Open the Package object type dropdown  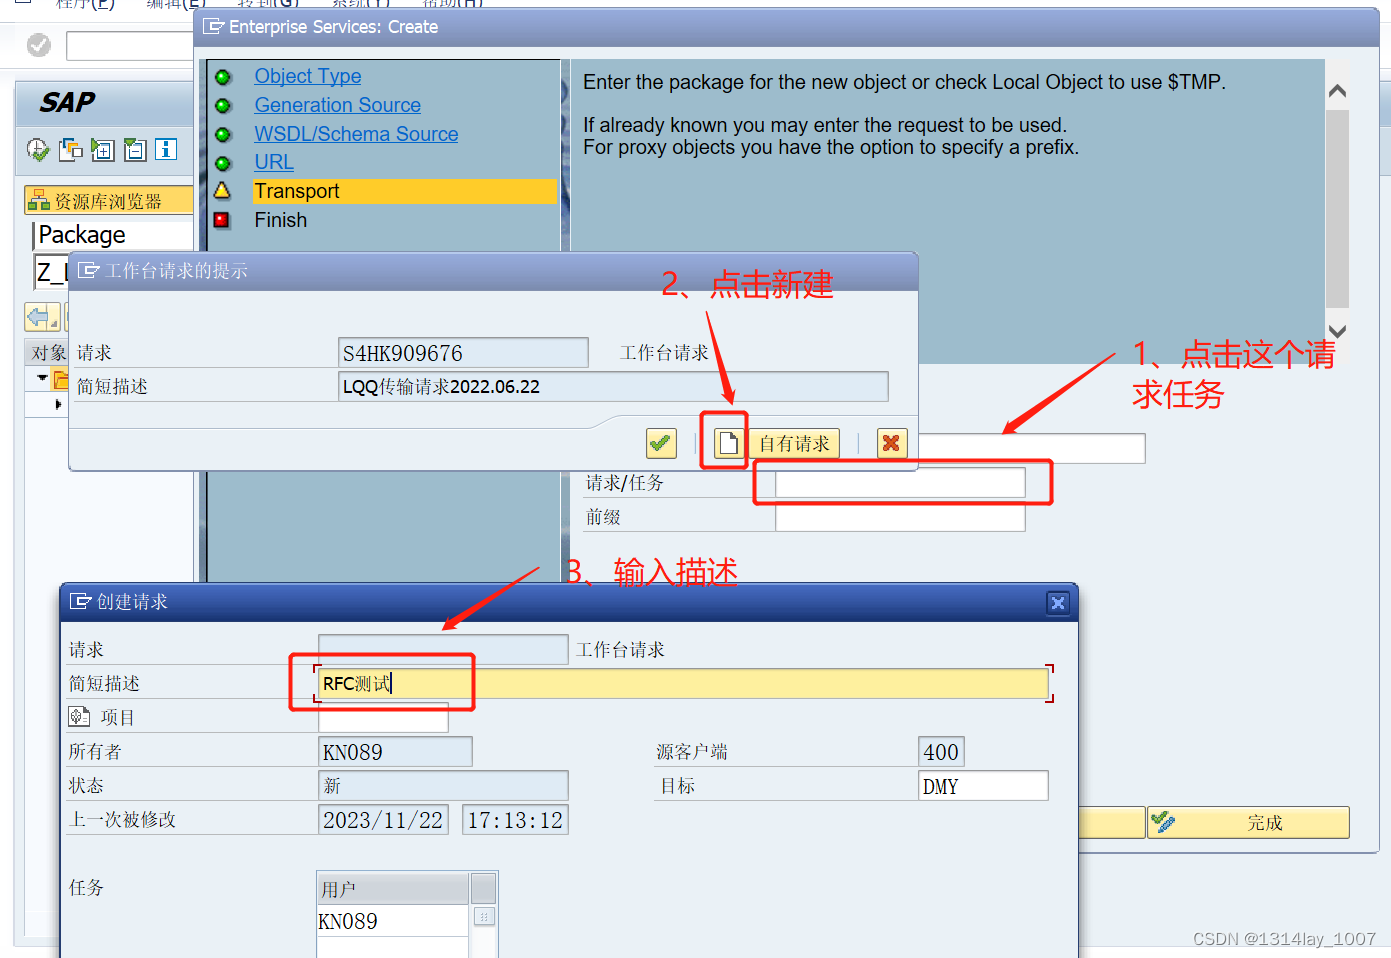(x=114, y=235)
